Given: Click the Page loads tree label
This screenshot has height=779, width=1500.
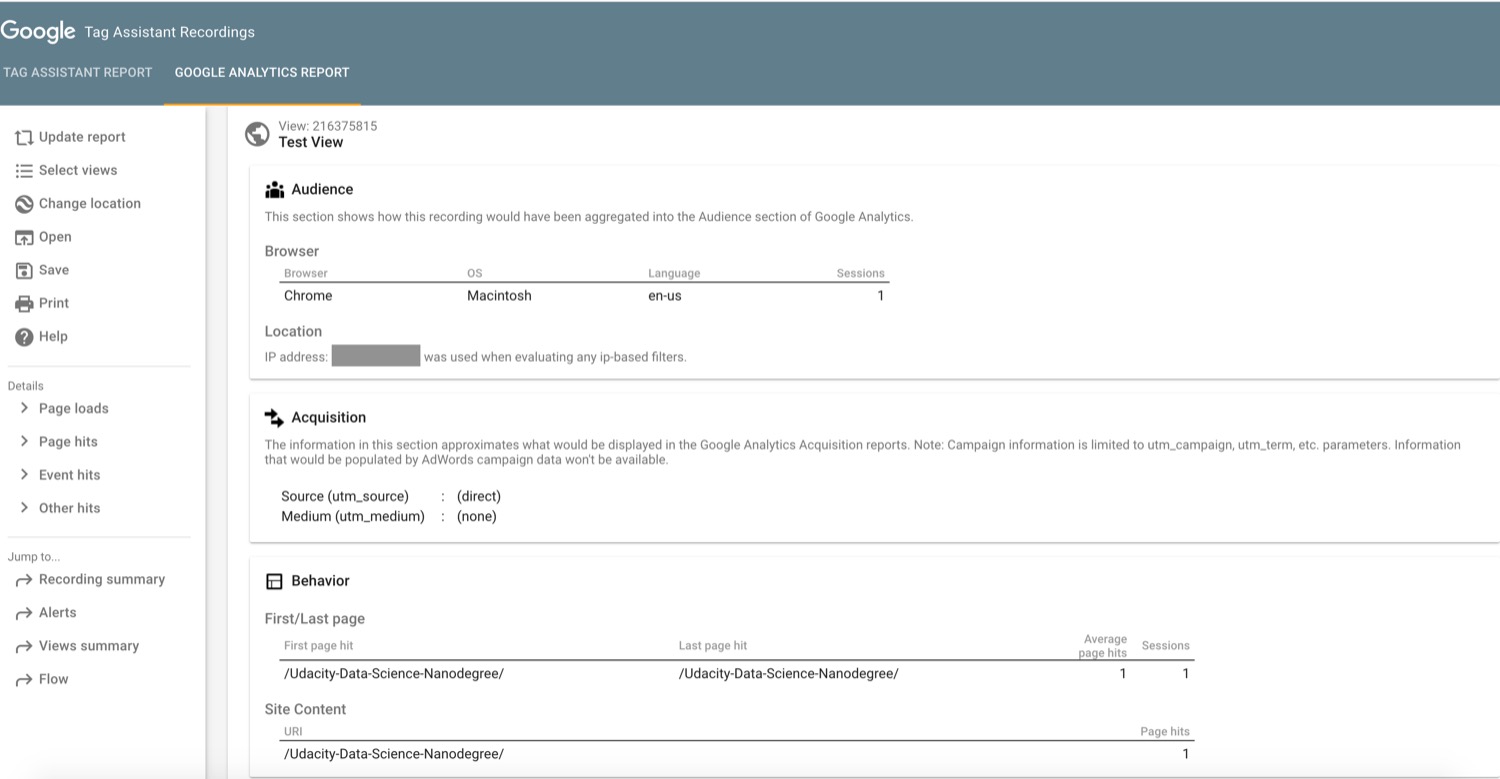Looking at the screenshot, I should click(x=74, y=408).
